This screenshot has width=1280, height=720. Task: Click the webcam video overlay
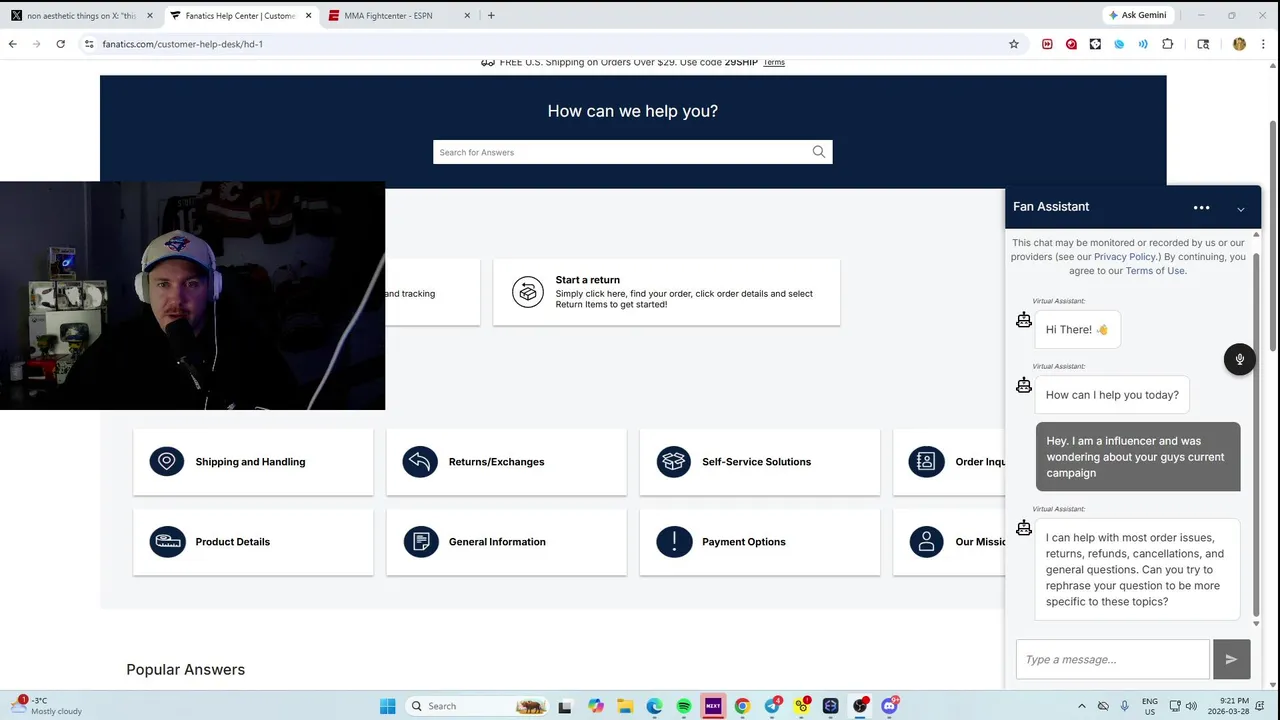[x=192, y=296]
